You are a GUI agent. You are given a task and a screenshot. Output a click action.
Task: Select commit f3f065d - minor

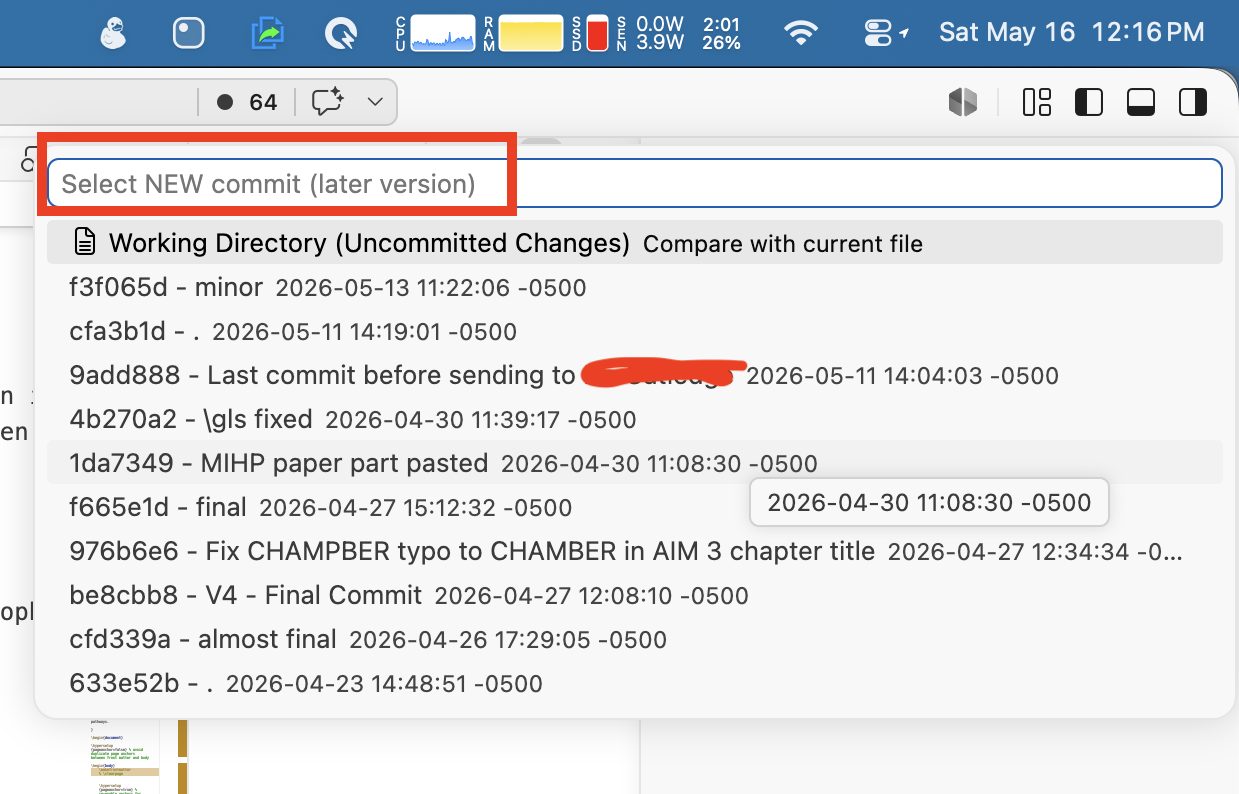635,288
